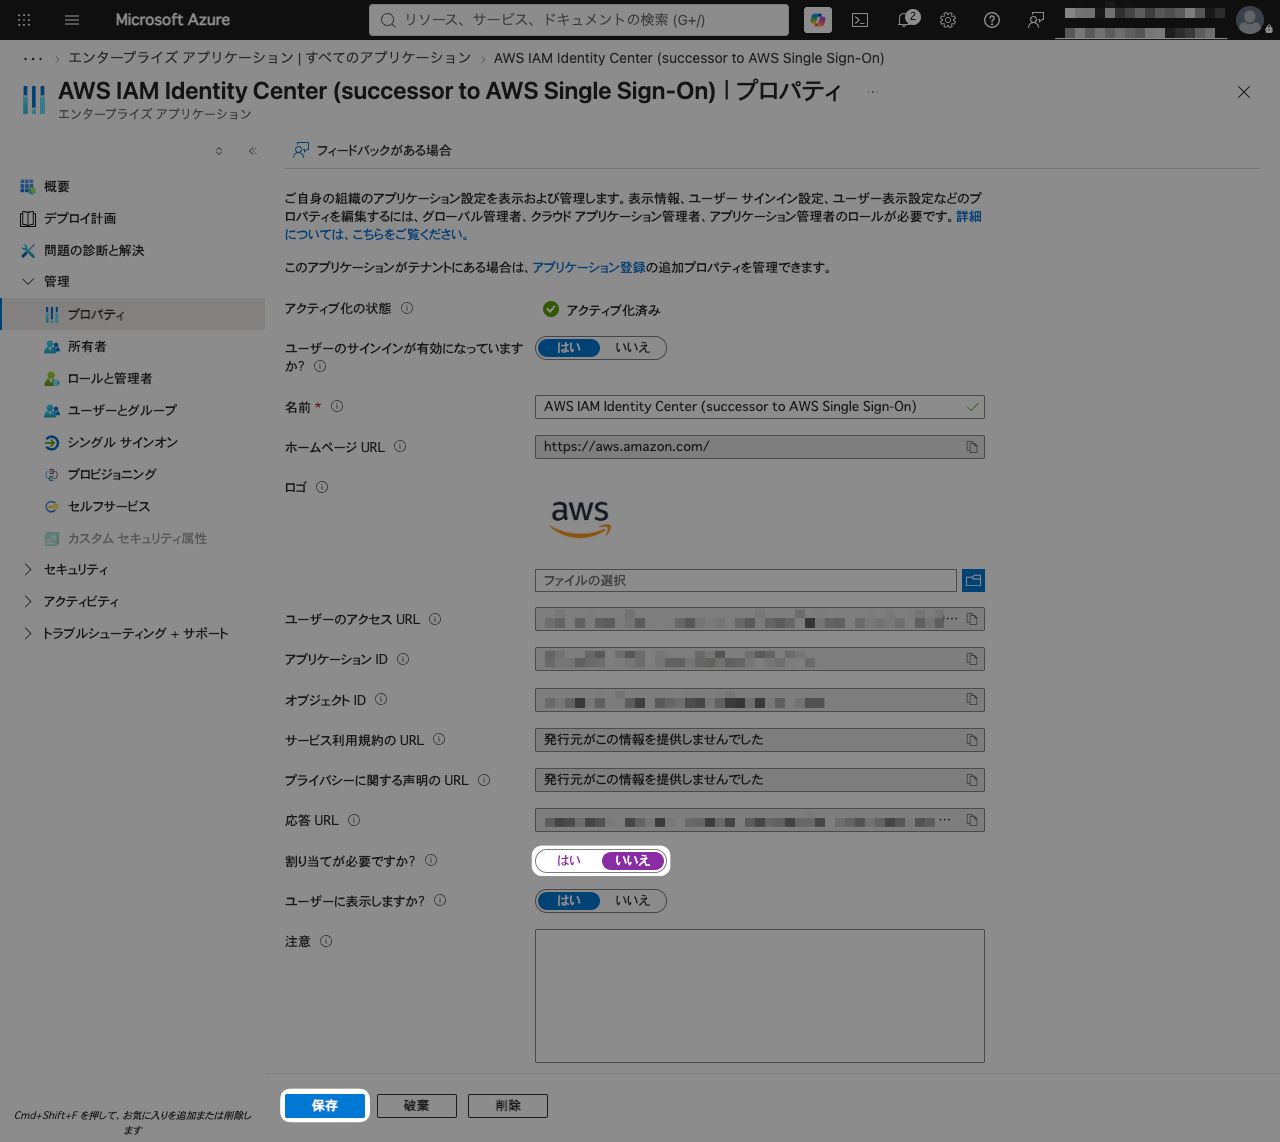Expand トラブルシューティング + サポート section
The image size is (1280, 1142).
pos(28,634)
